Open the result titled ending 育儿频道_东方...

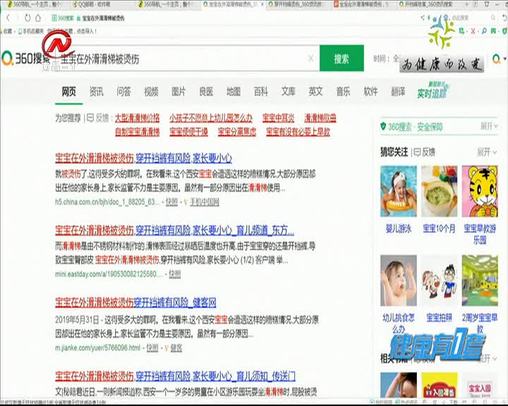pos(175,230)
